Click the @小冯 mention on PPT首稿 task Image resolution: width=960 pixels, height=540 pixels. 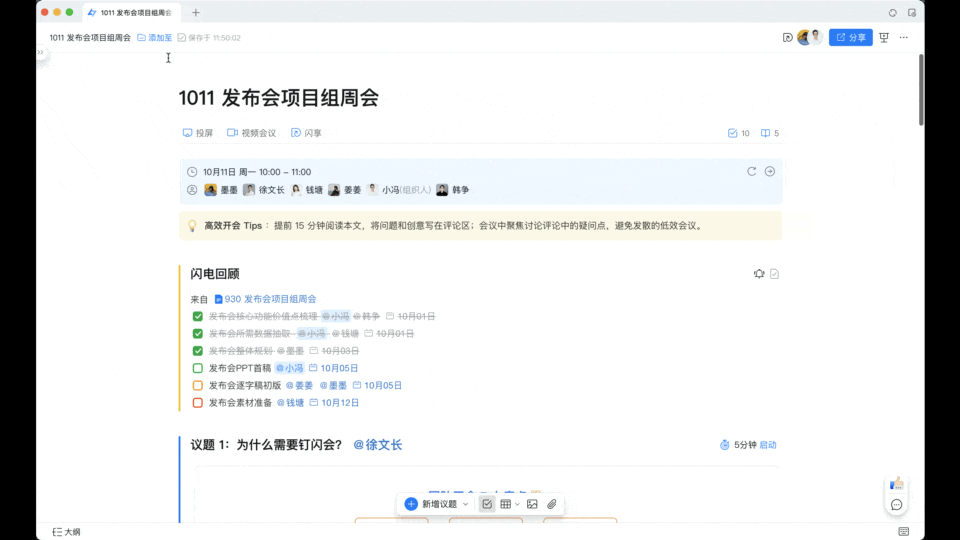290,368
